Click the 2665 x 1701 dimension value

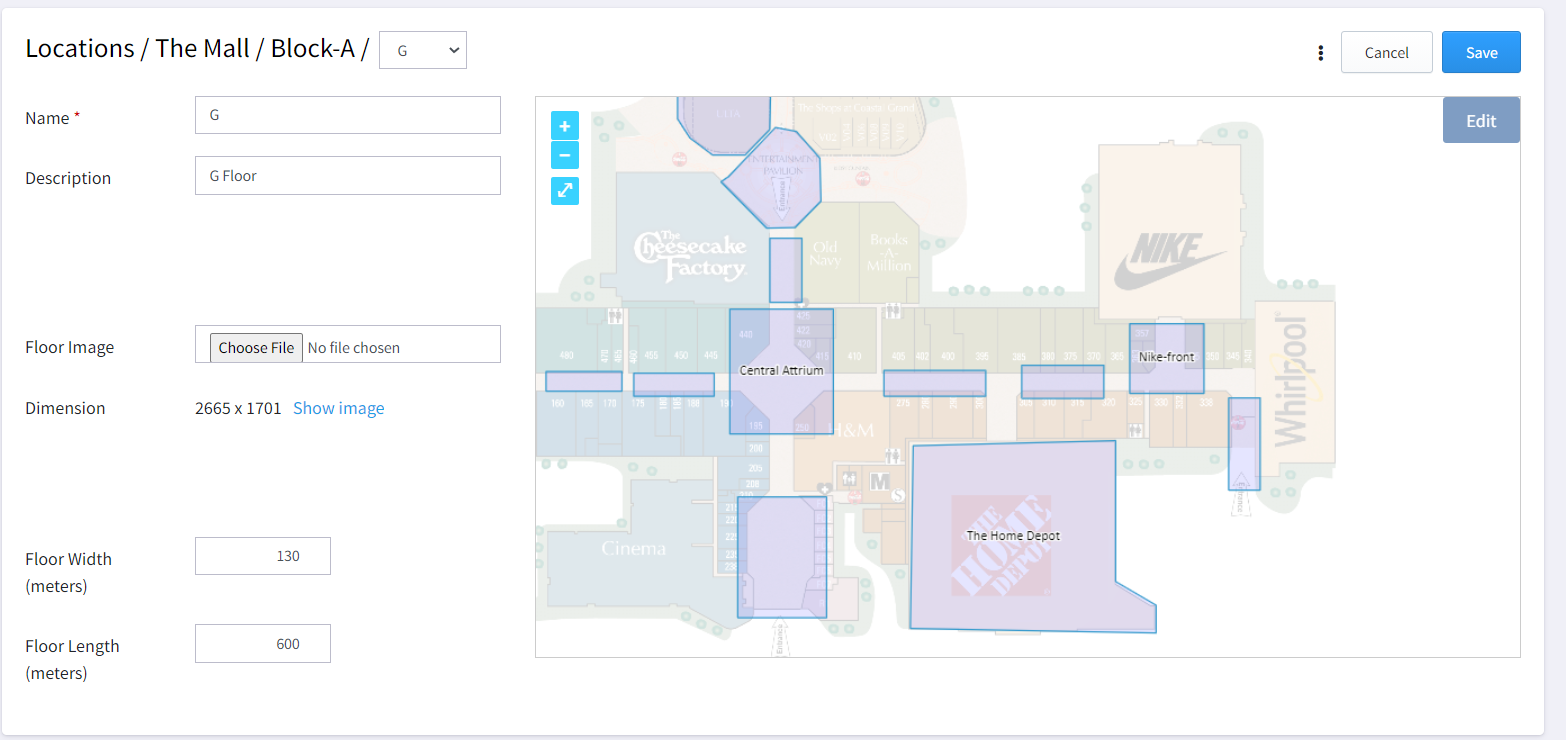pyautogui.click(x=238, y=408)
